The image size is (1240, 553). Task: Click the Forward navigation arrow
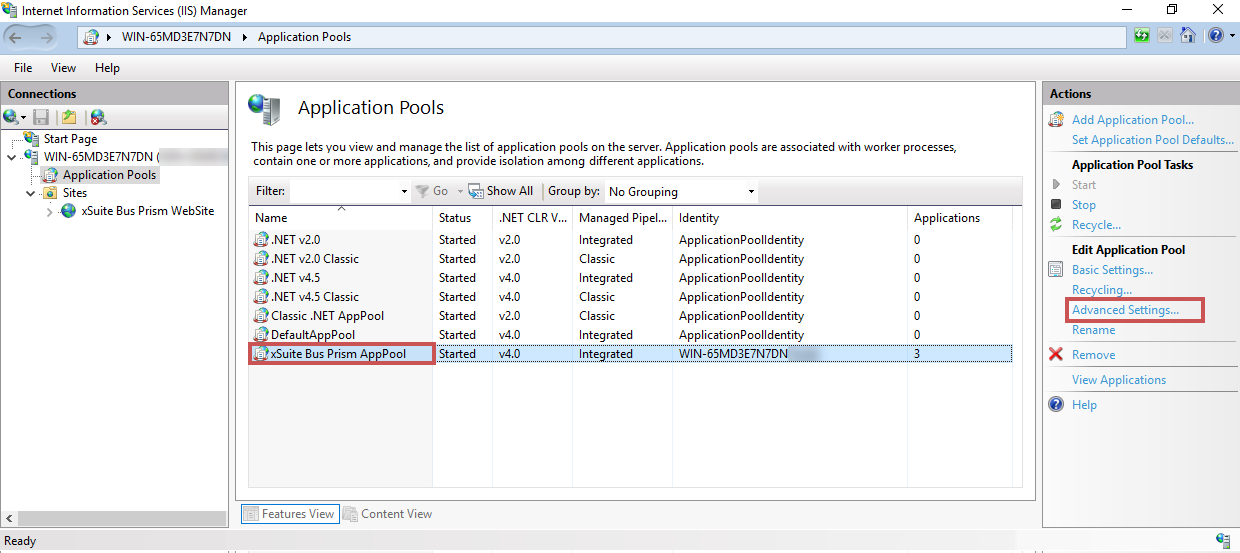click(47, 37)
